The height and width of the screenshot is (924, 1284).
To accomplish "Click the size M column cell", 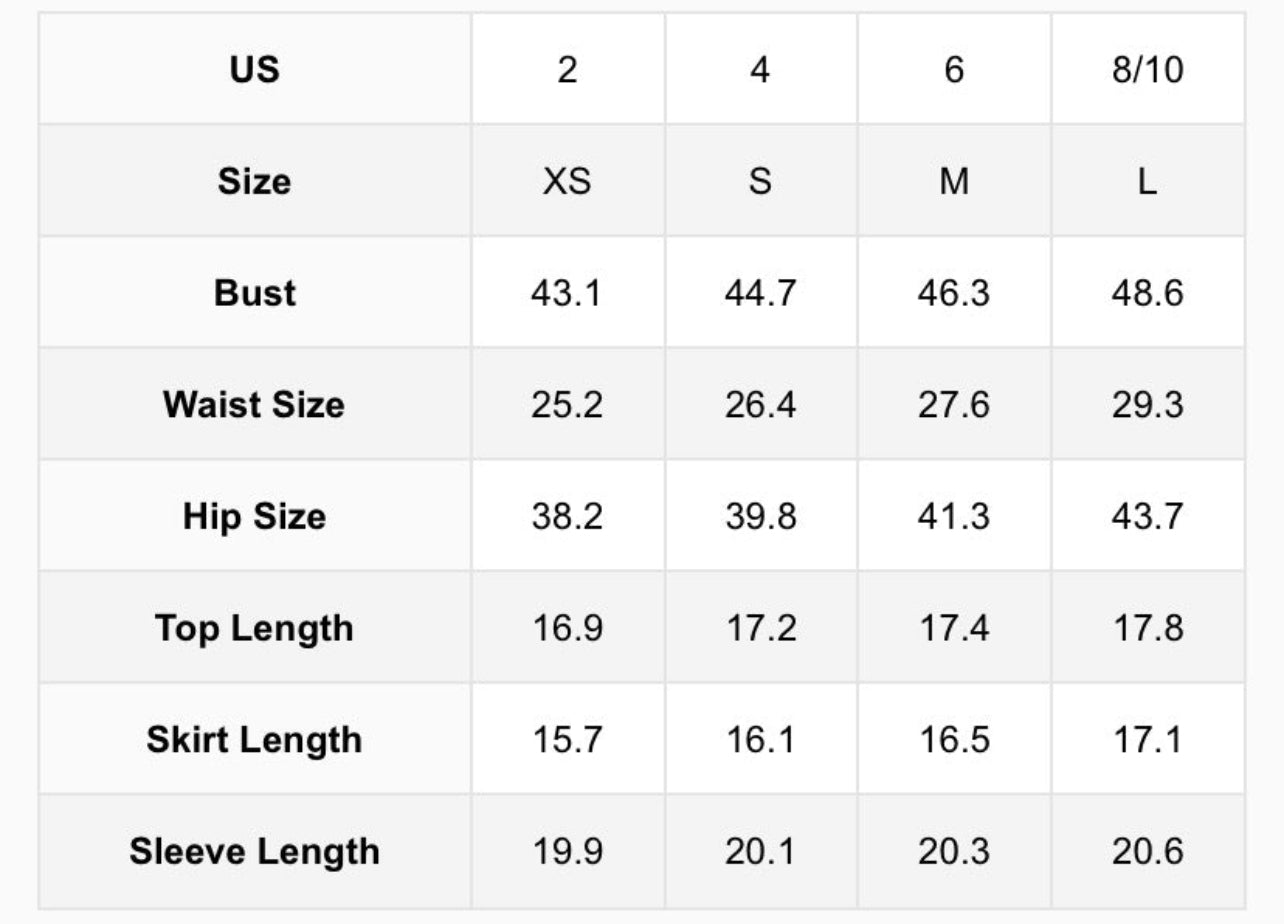I will pos(954,181).
